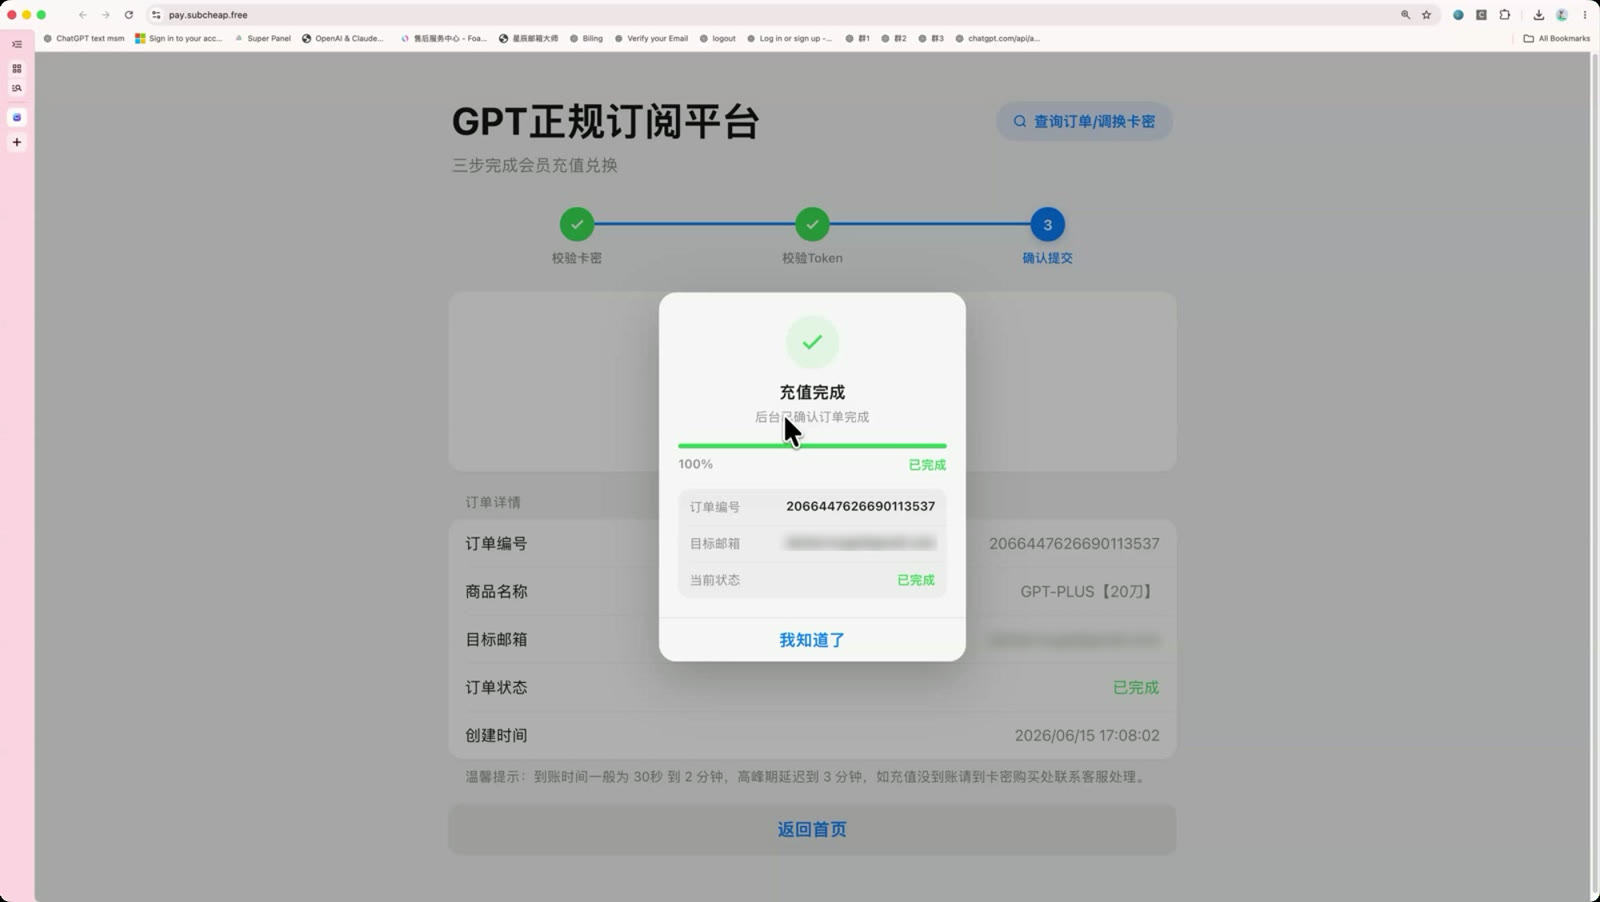Viewport: 1600px width, 902px height.
Task: Toggle the sidebar panel icon at top-left
Action: 17,44
